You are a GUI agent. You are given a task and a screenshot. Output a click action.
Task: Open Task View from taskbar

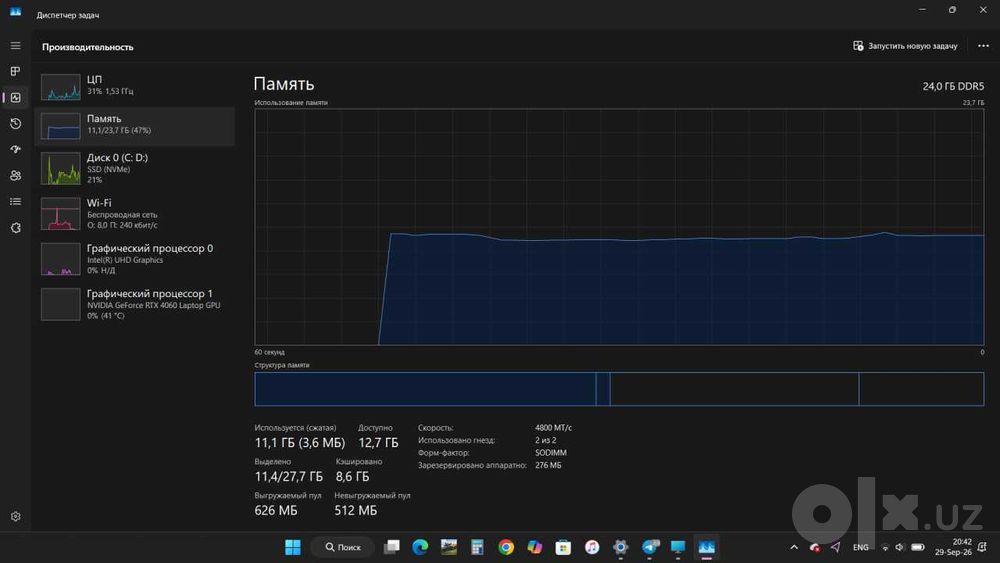pyautogui.click(x=392, y=547)
